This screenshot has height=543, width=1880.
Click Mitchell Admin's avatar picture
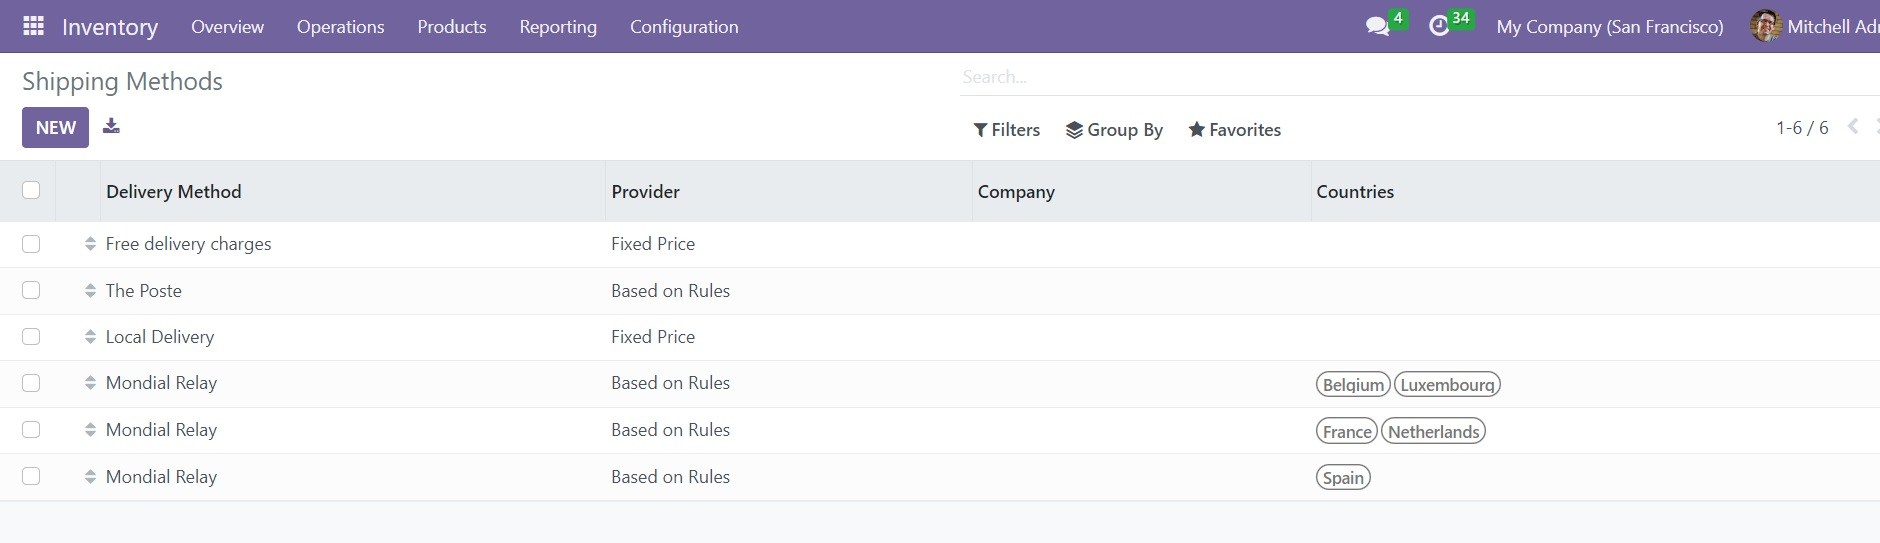point(1766,26)
